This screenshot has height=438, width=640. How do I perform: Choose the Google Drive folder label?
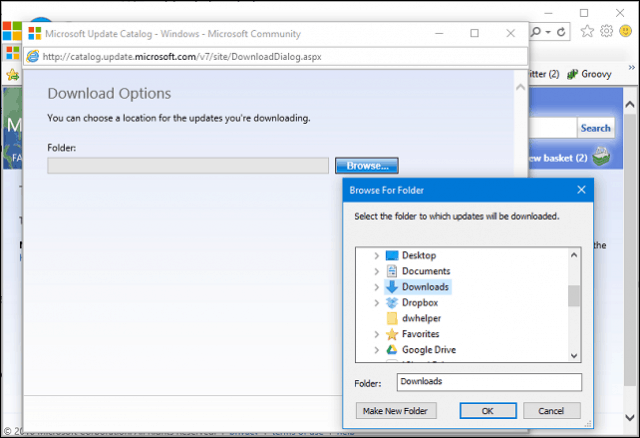click(429, 350)
